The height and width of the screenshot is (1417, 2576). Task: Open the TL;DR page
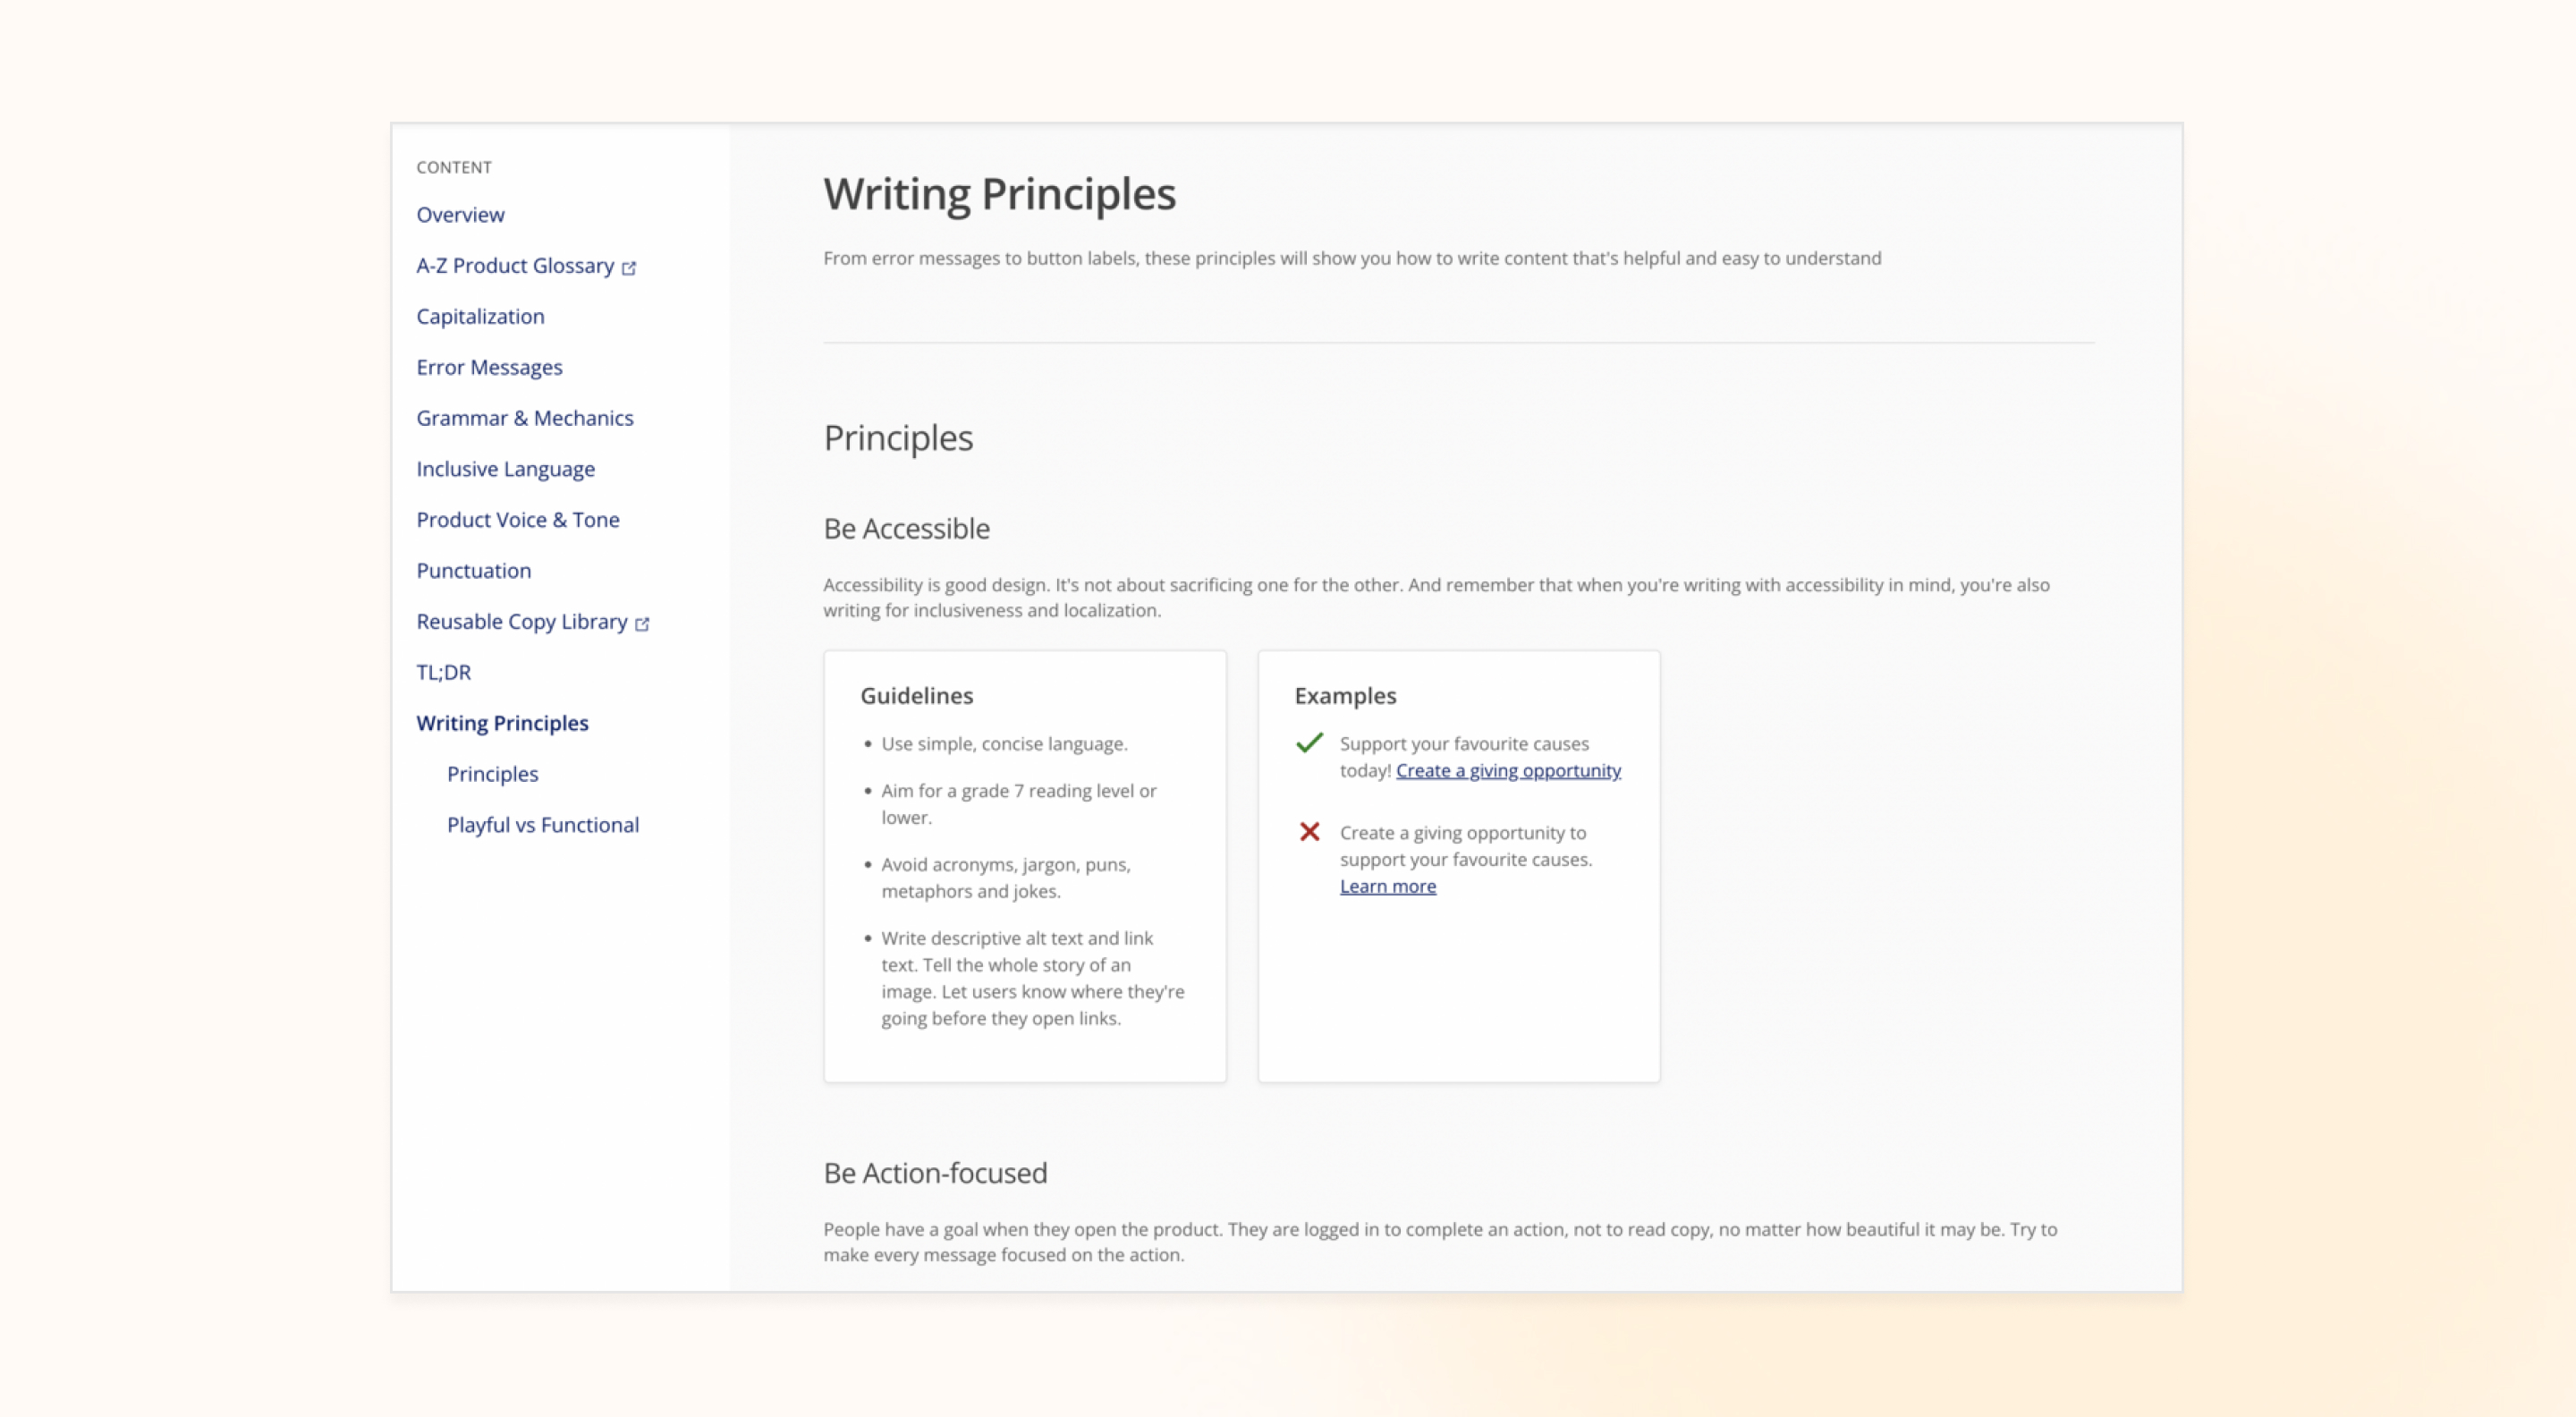click(x=443, y=672)
